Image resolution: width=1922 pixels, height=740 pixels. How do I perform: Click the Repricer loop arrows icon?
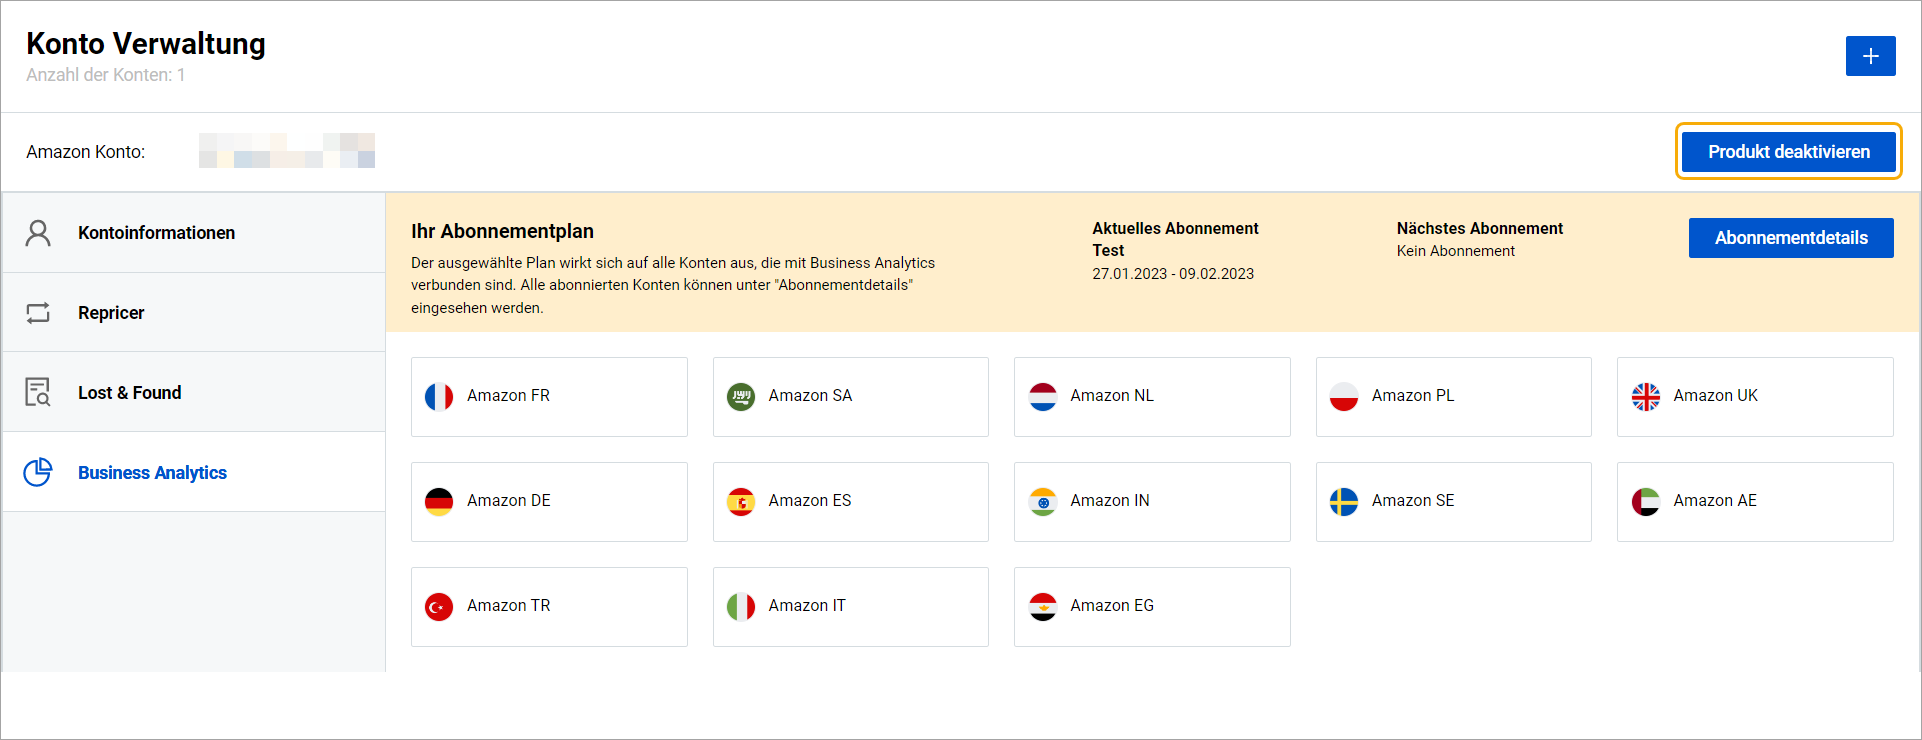tap(38, 313)
